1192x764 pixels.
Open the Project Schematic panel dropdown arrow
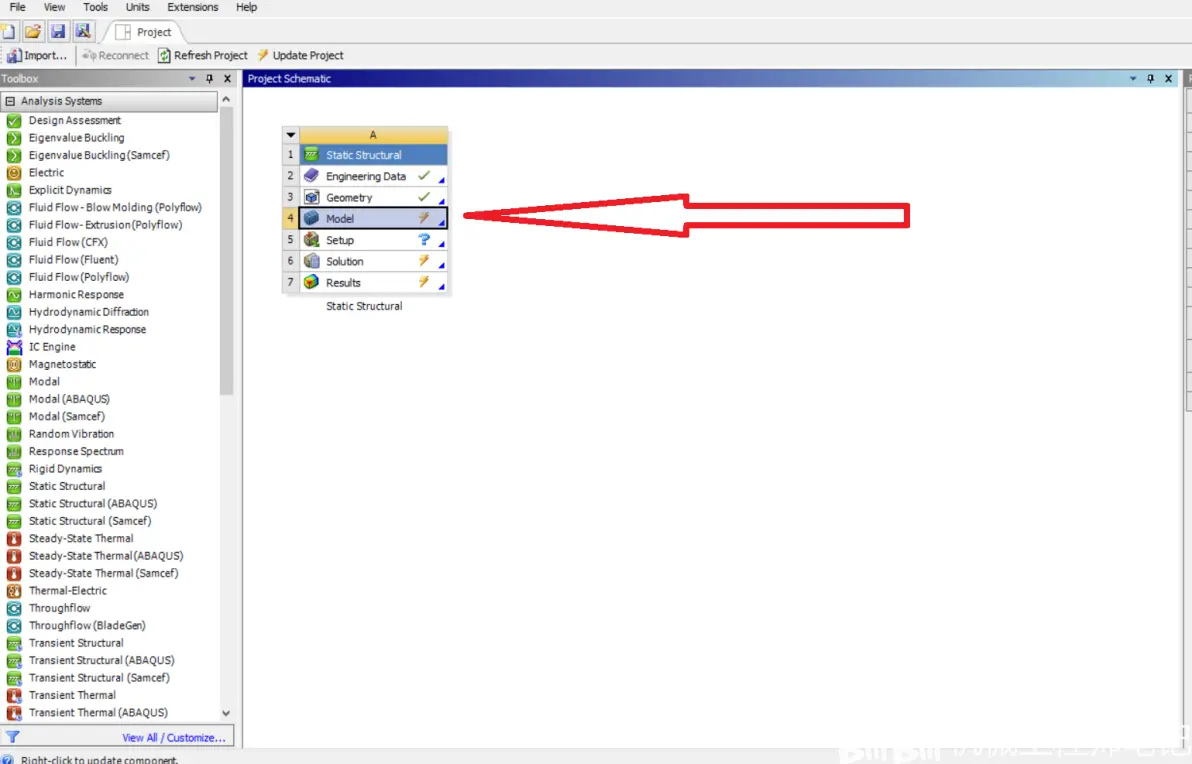(x=1133, y=78)
